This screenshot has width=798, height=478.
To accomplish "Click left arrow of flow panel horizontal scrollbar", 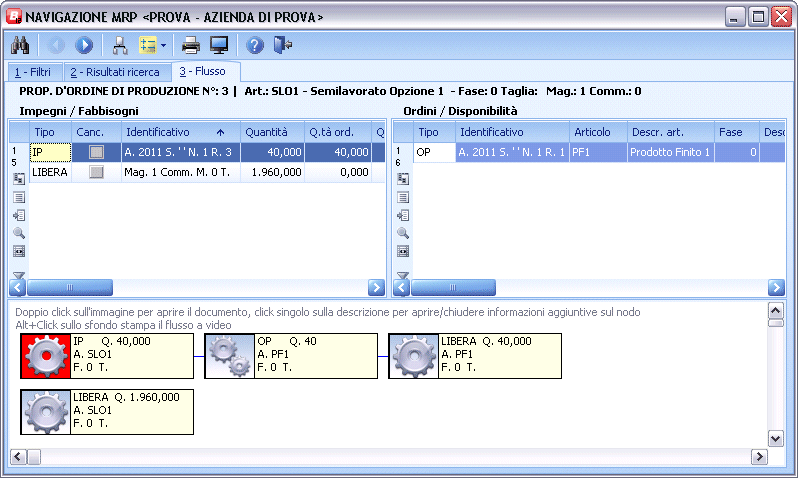I will (x=18, y=457).
